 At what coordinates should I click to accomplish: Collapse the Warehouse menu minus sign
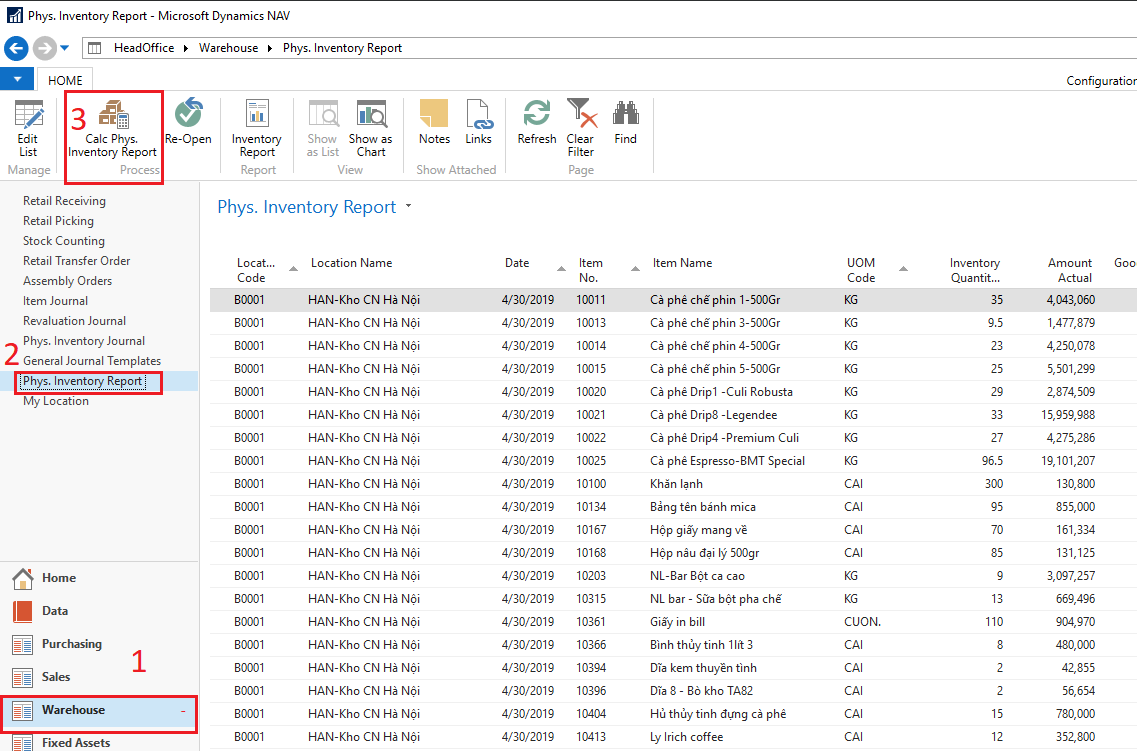point(183,711)
